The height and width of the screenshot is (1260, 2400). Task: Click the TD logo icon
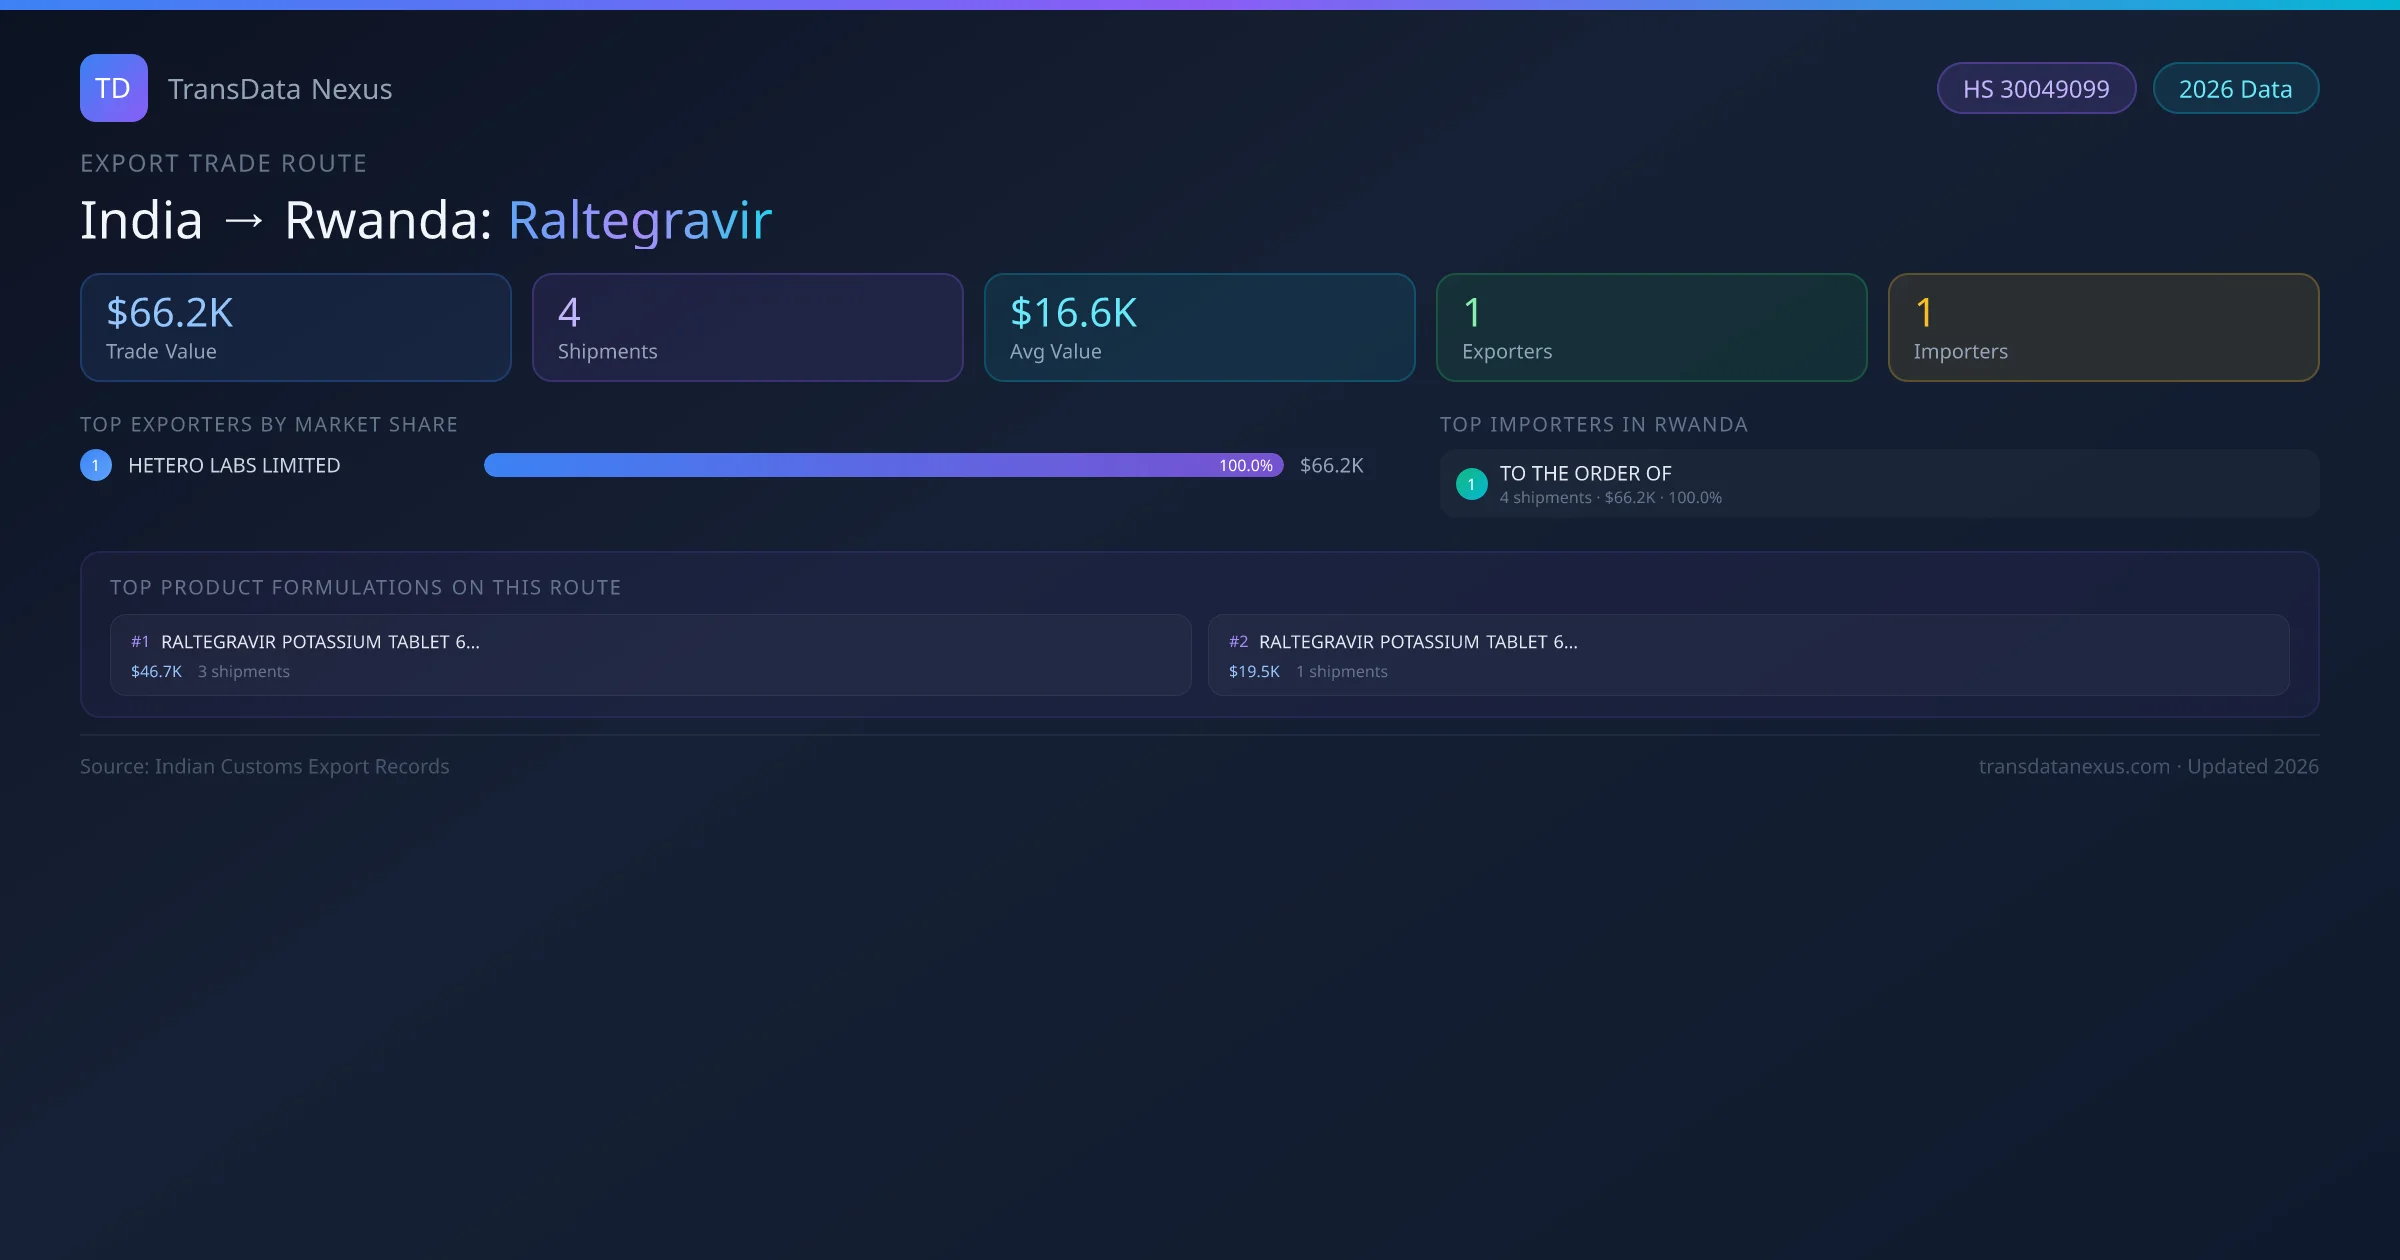click(113, 88)
